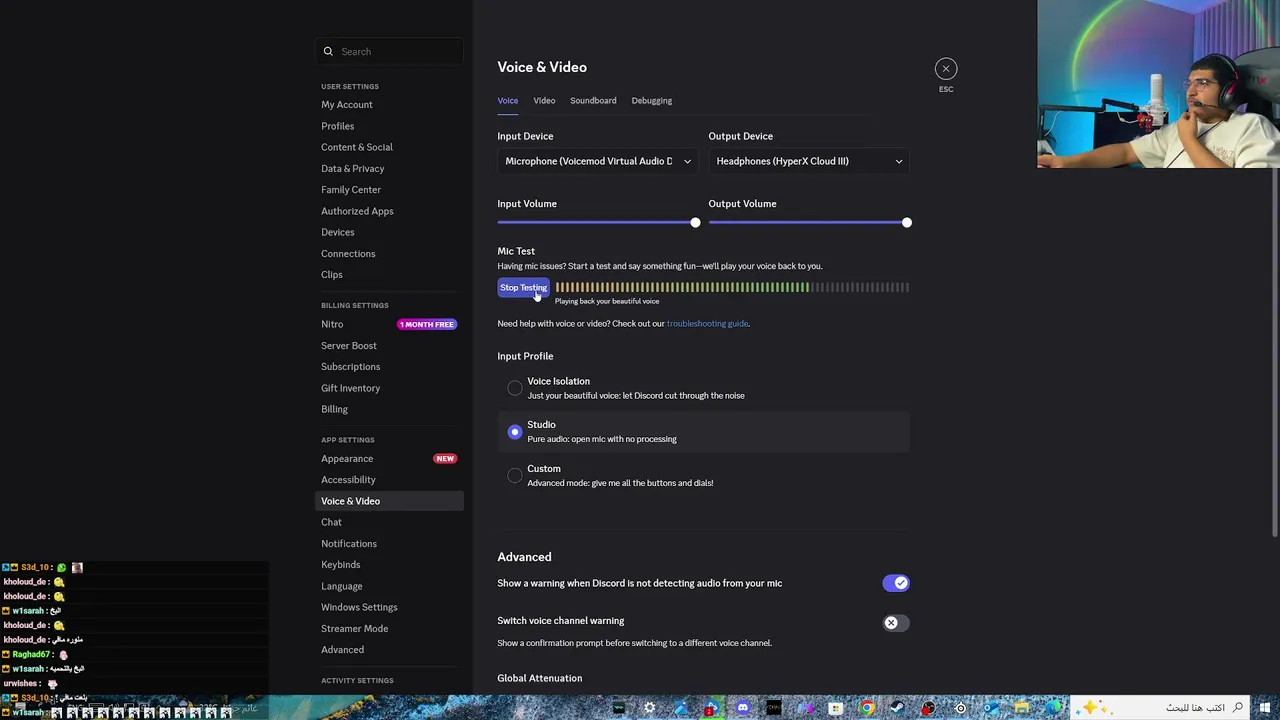Switch to the Voice tab
The width and height of the screenshot is (1280, 720).
pos(508,101)
